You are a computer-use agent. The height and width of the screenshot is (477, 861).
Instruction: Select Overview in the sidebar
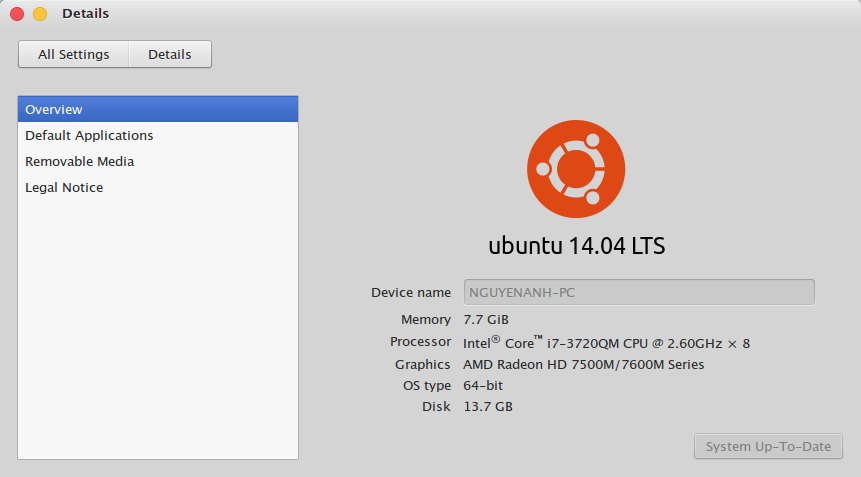(158, 109)
